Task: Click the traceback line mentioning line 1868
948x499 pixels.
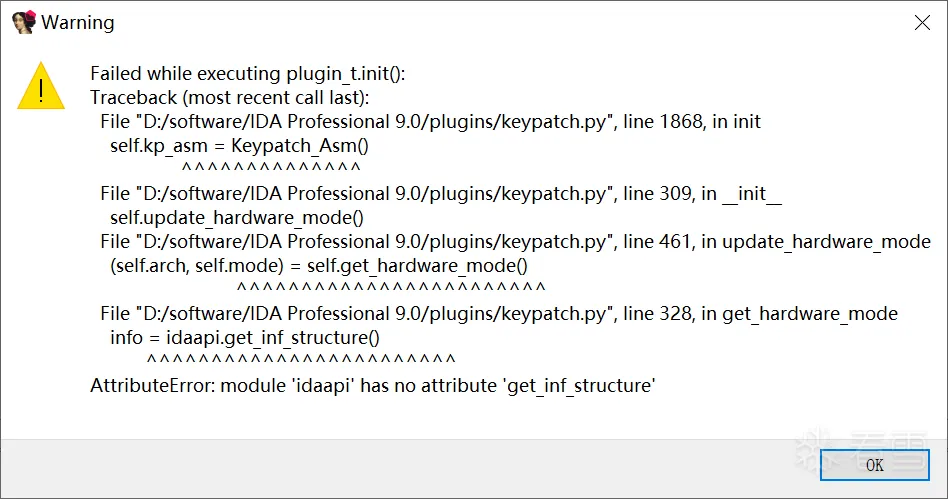Action: [430, 122]
